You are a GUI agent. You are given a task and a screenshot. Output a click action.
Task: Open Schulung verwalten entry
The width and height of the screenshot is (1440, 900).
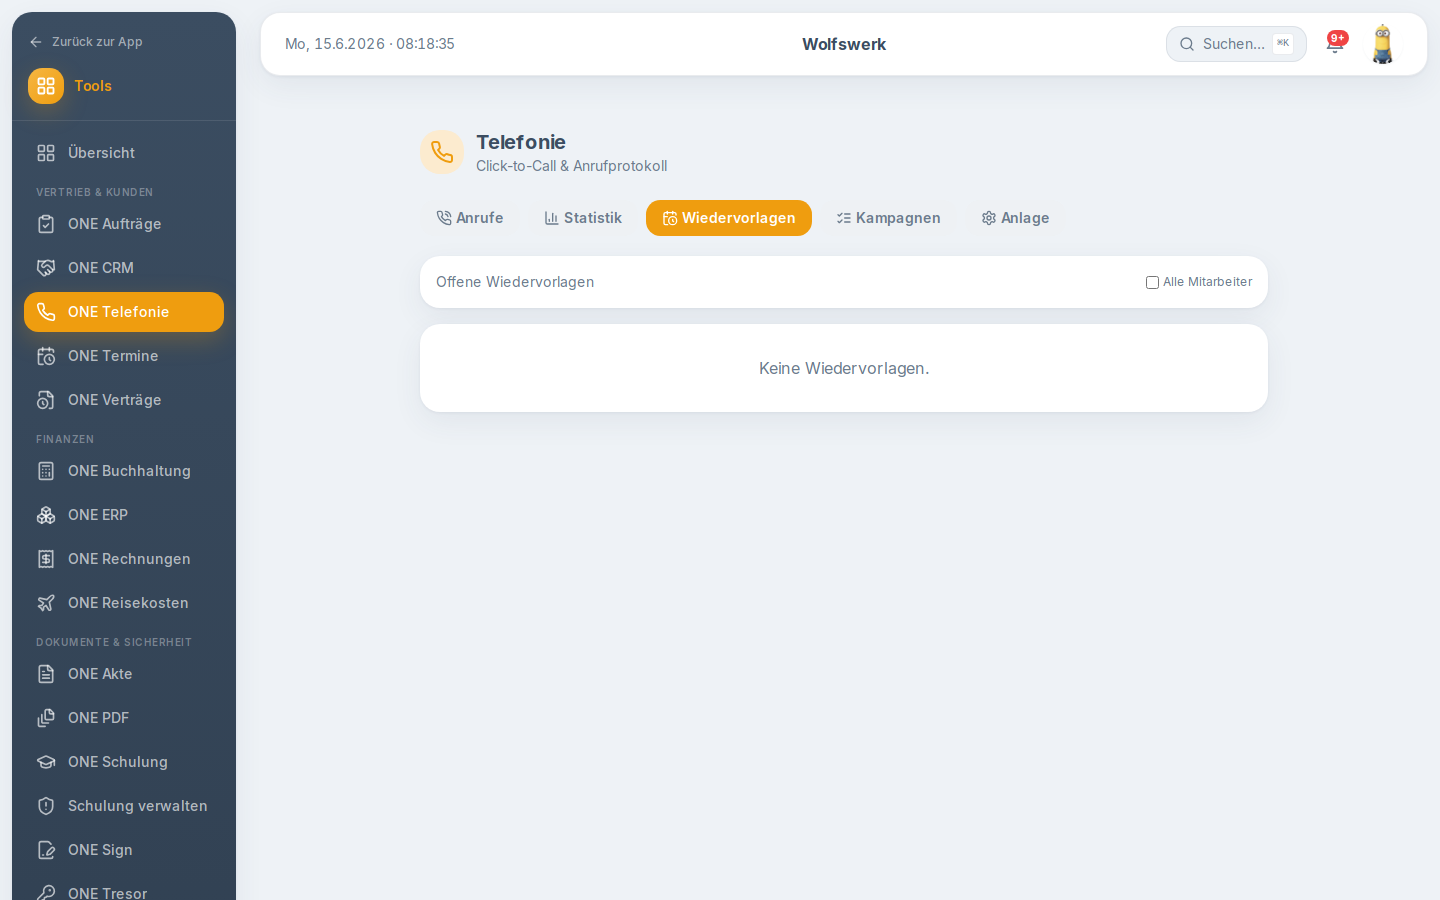click(x=124, y=806)
